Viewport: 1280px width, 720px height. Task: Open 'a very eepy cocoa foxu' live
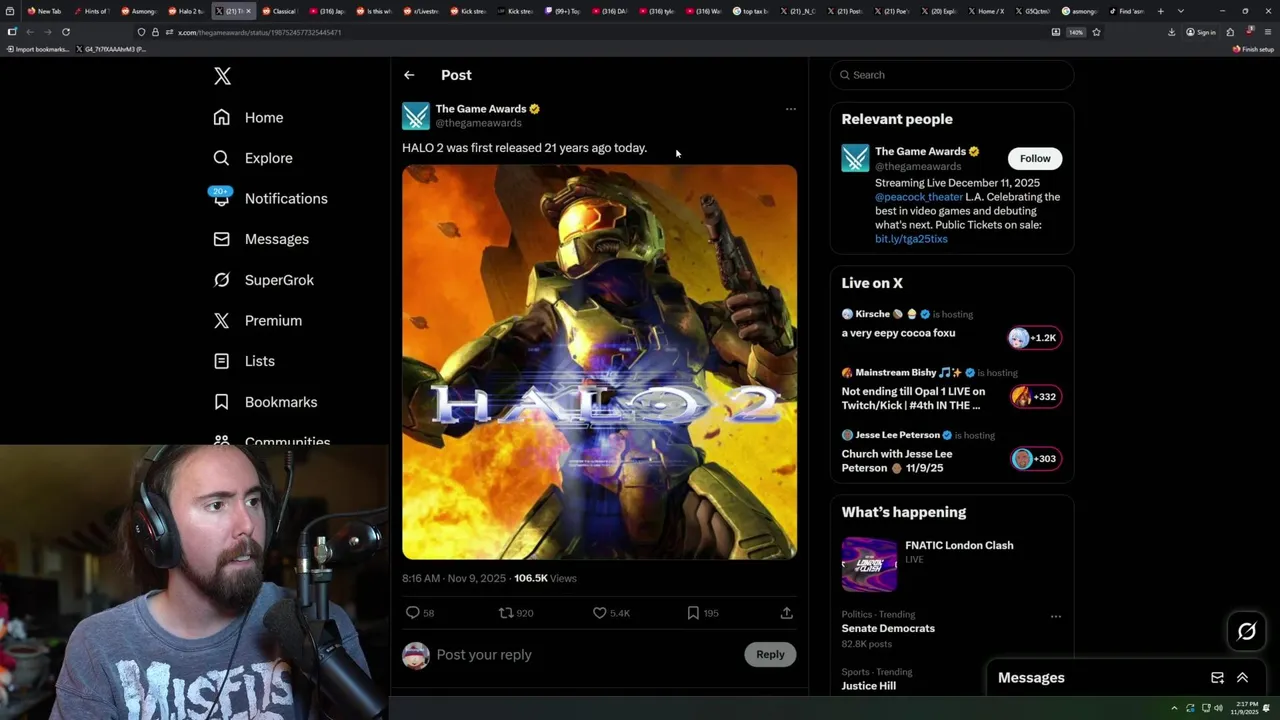[x=898, y=333]
